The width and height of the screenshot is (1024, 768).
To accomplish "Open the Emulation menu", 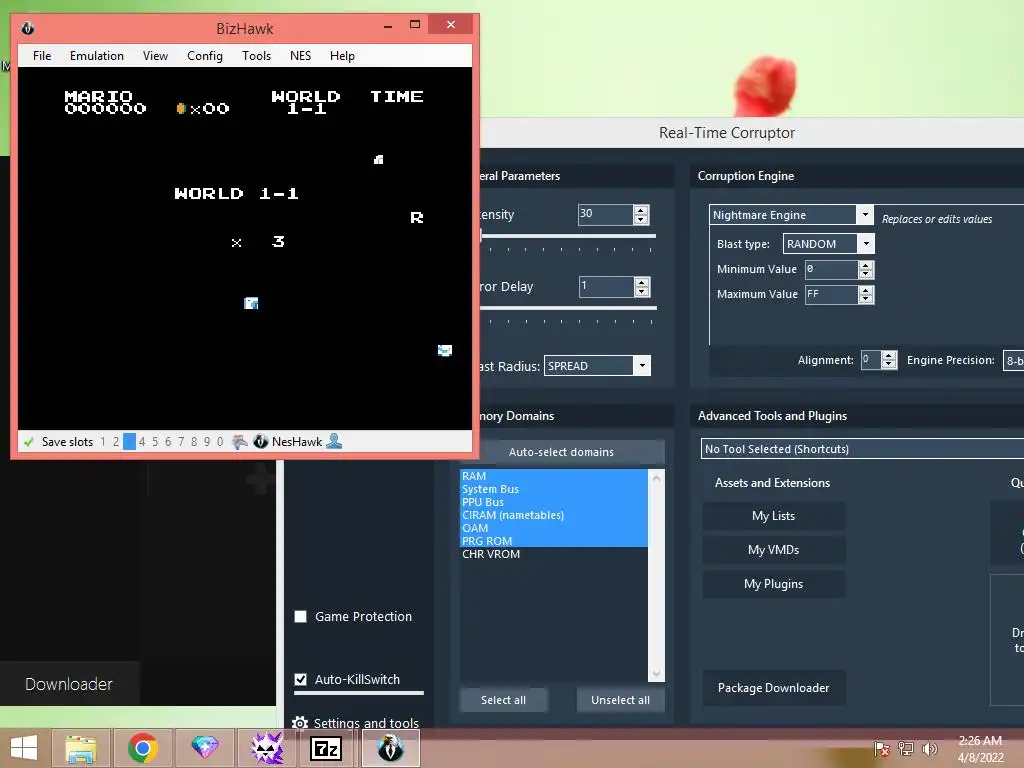I will tap(97, 56).
